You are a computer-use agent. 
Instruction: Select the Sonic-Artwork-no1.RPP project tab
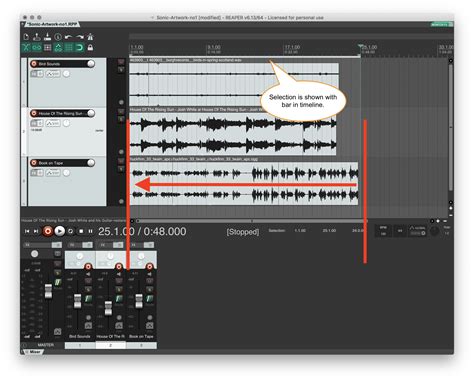(x=52, y=24)
